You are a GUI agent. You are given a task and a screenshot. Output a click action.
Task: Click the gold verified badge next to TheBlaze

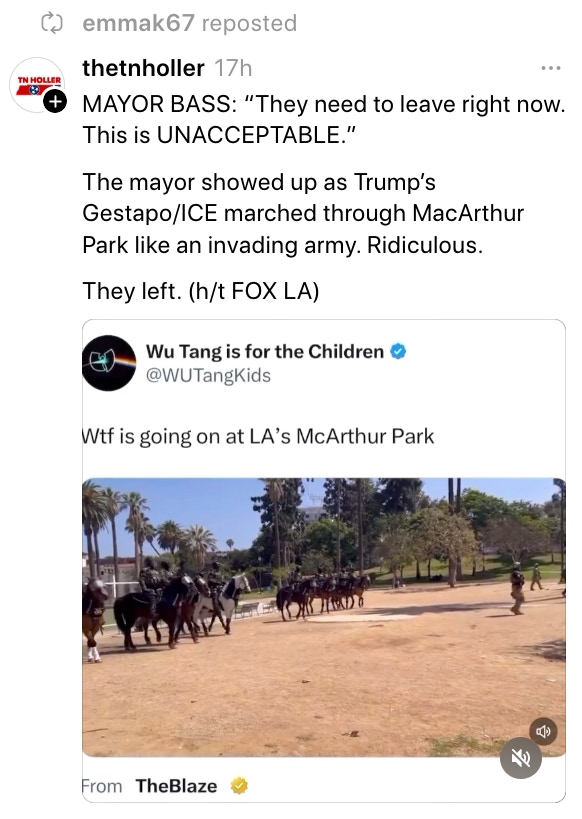click(239, 786)
